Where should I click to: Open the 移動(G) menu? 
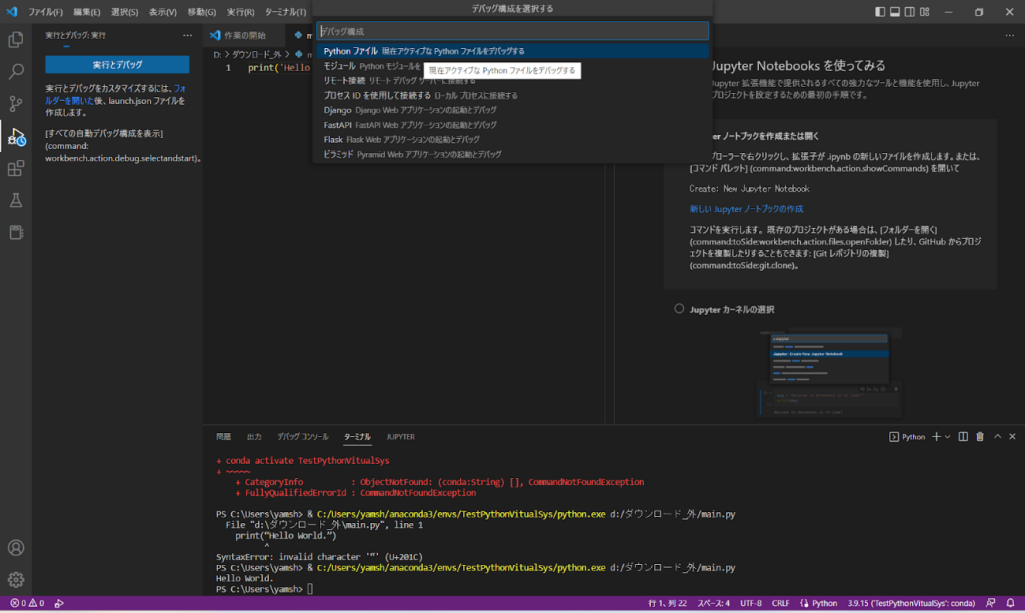tap(201, 12)
